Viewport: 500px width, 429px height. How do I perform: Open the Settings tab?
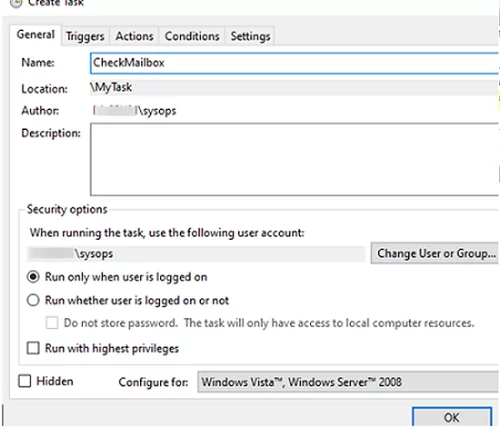[250, 36]
